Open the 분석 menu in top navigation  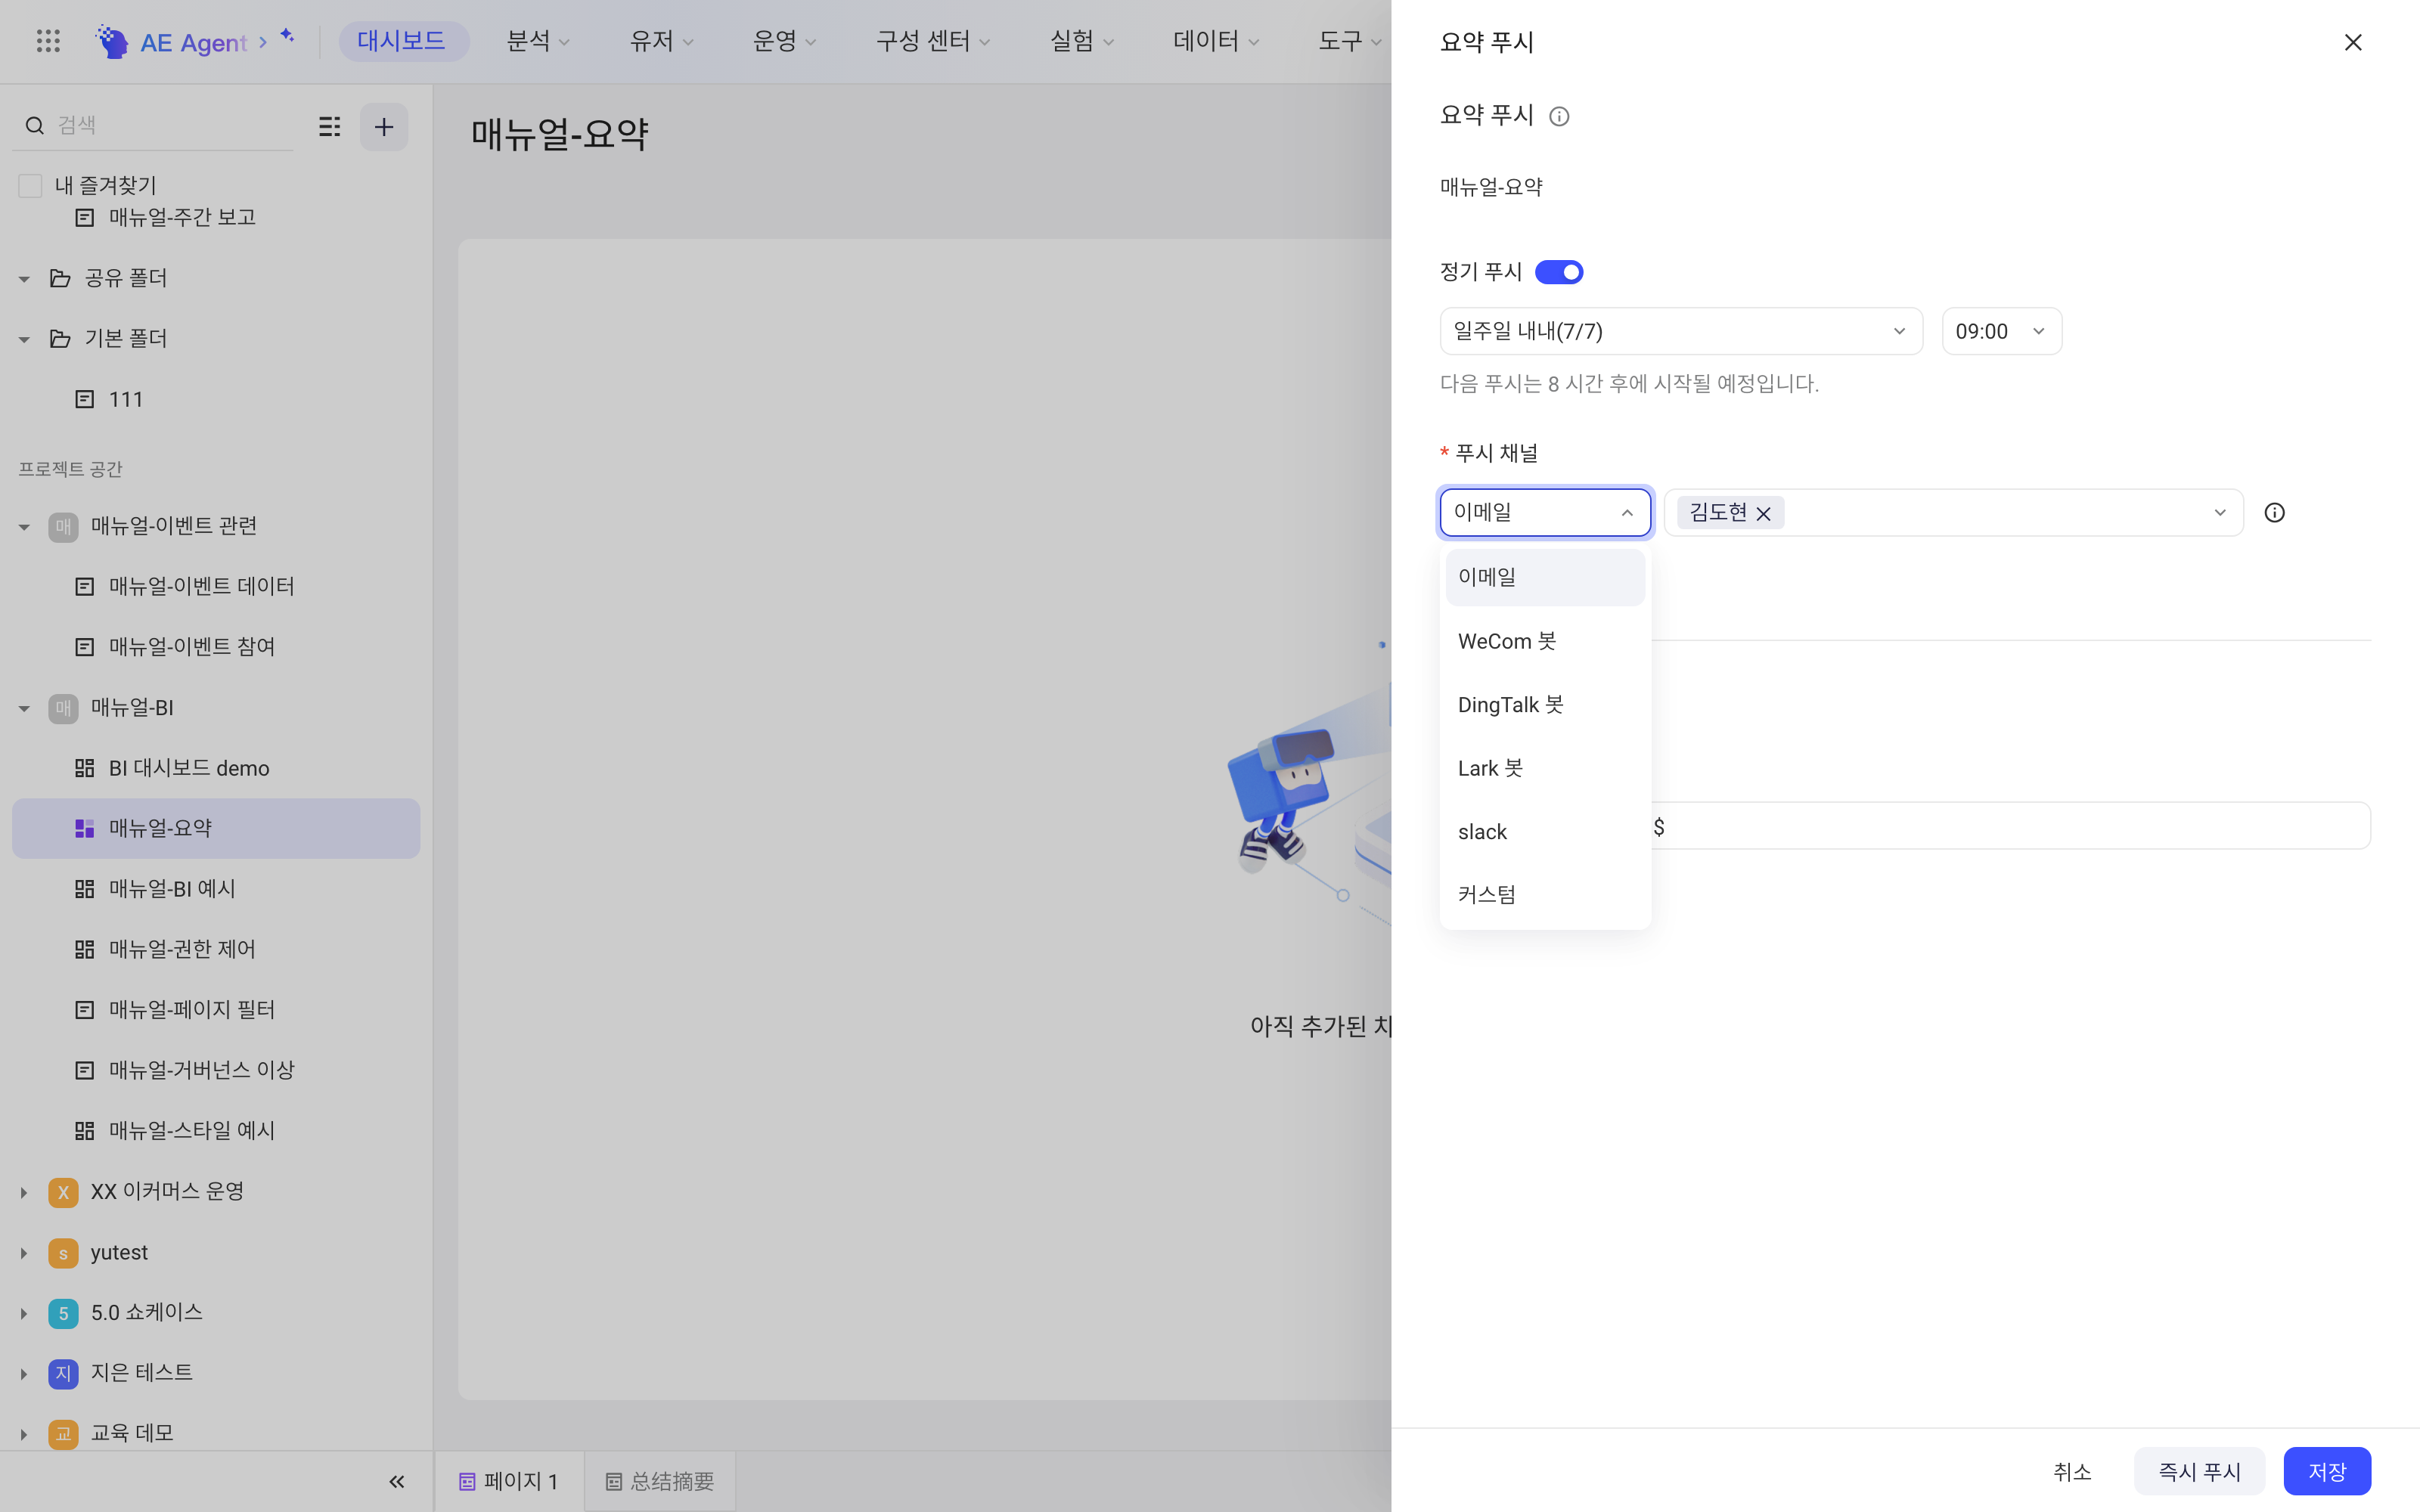(538, 41)
